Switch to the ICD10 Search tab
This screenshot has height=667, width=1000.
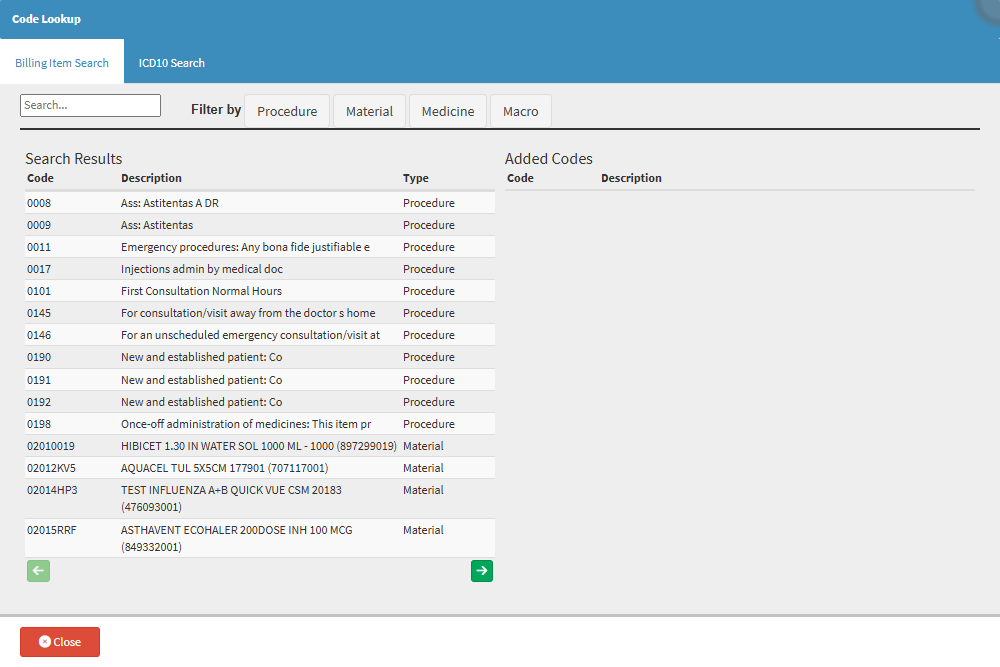point(172,63)
